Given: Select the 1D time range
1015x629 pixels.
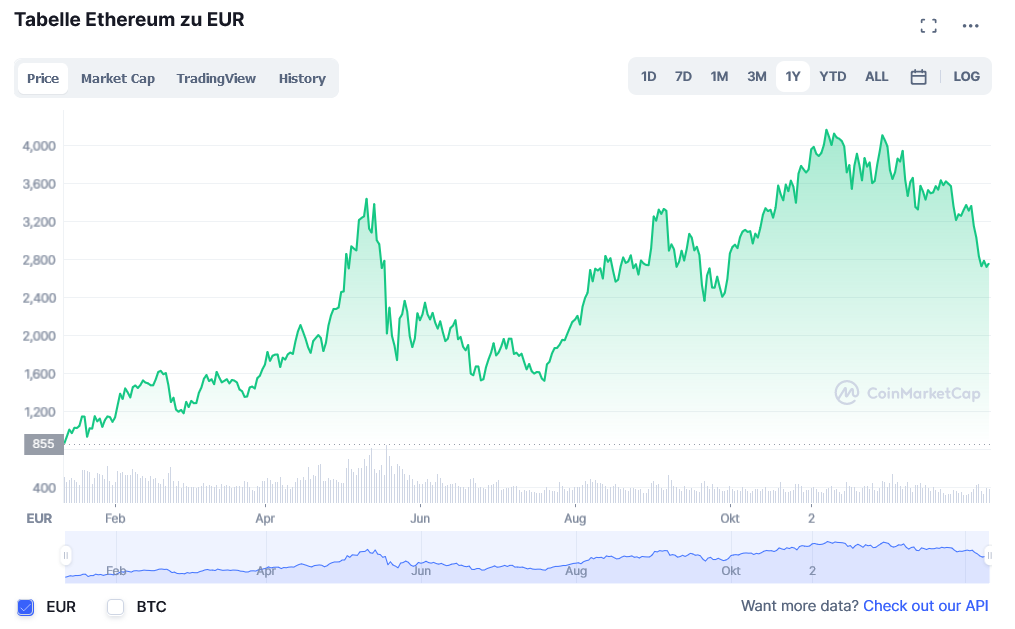Looking at the screenshot, I should pyautogui.click(x=648, y=76).
